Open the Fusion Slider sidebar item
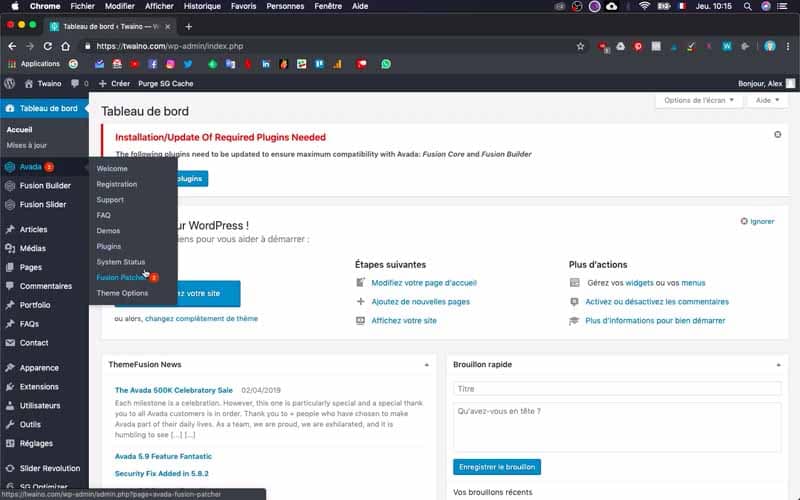The height and width of the screenshot is (500, 800). click(44, 205)
